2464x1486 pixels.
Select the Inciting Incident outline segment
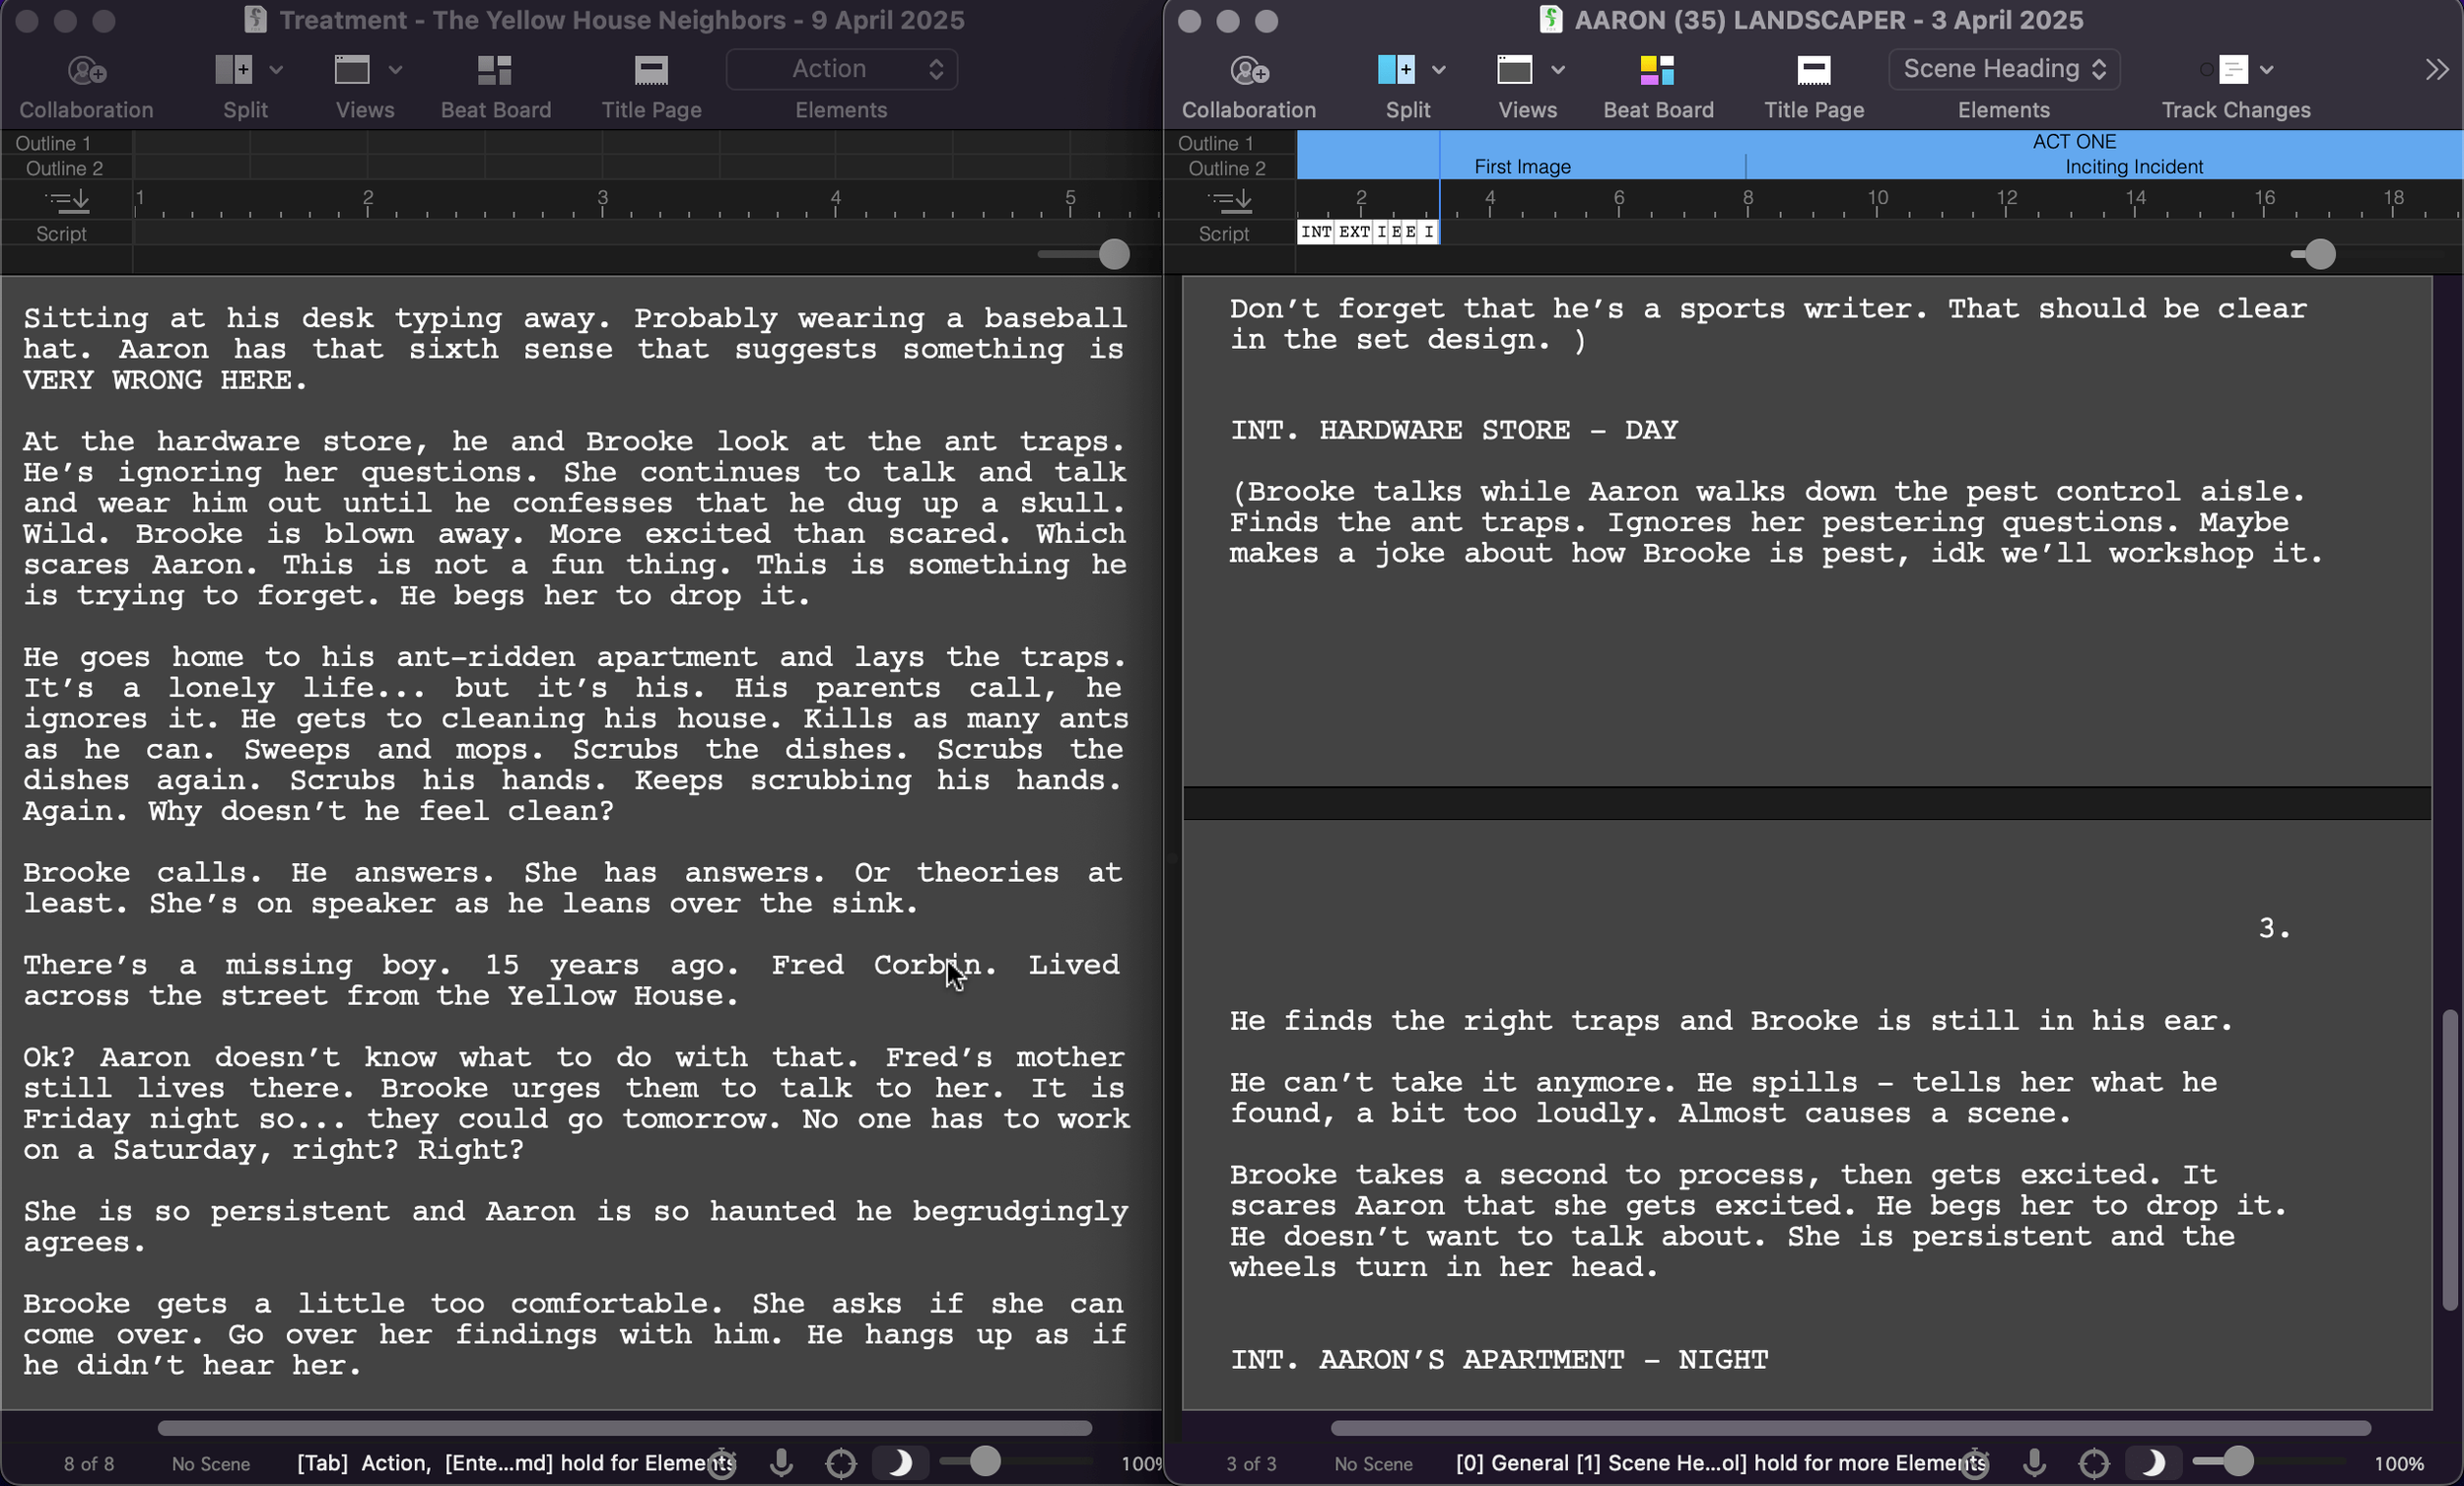2133,167
